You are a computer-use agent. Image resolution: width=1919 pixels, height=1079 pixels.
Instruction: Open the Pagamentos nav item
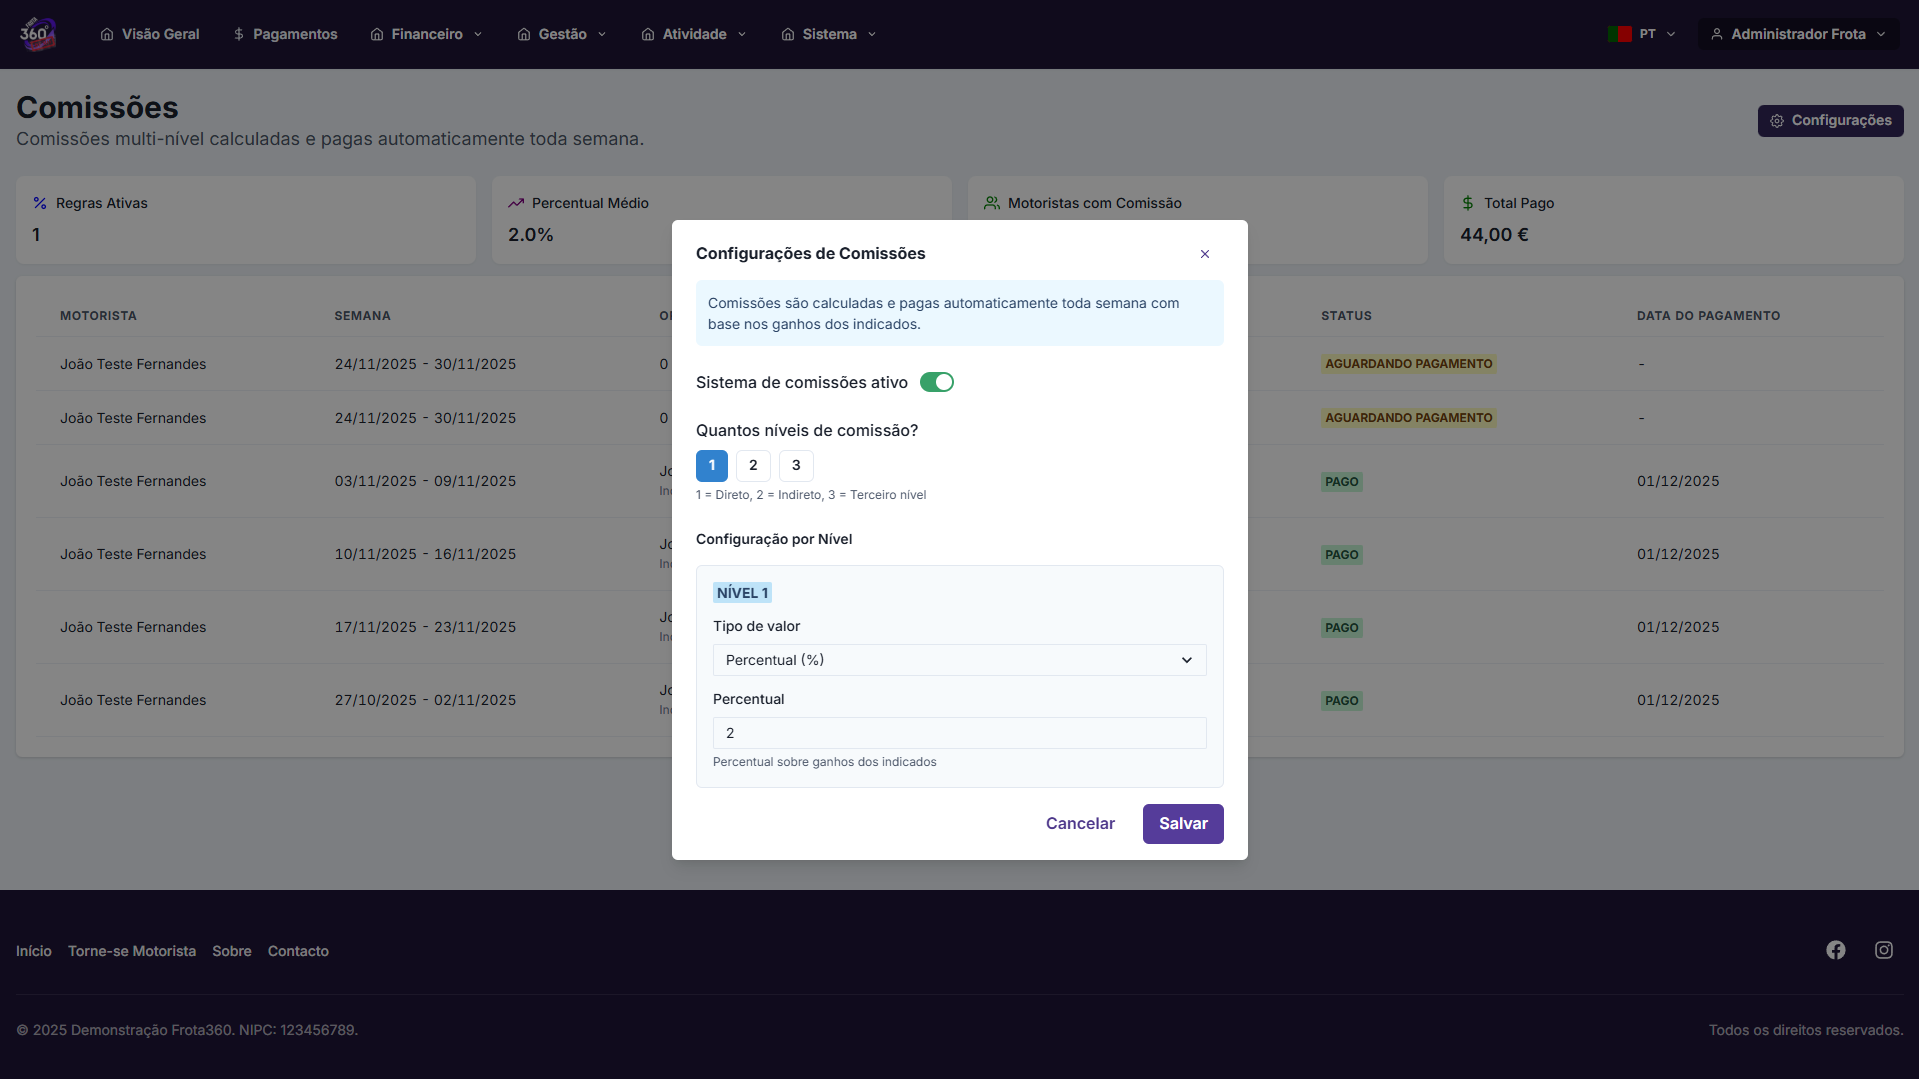(x=285, y=34)
